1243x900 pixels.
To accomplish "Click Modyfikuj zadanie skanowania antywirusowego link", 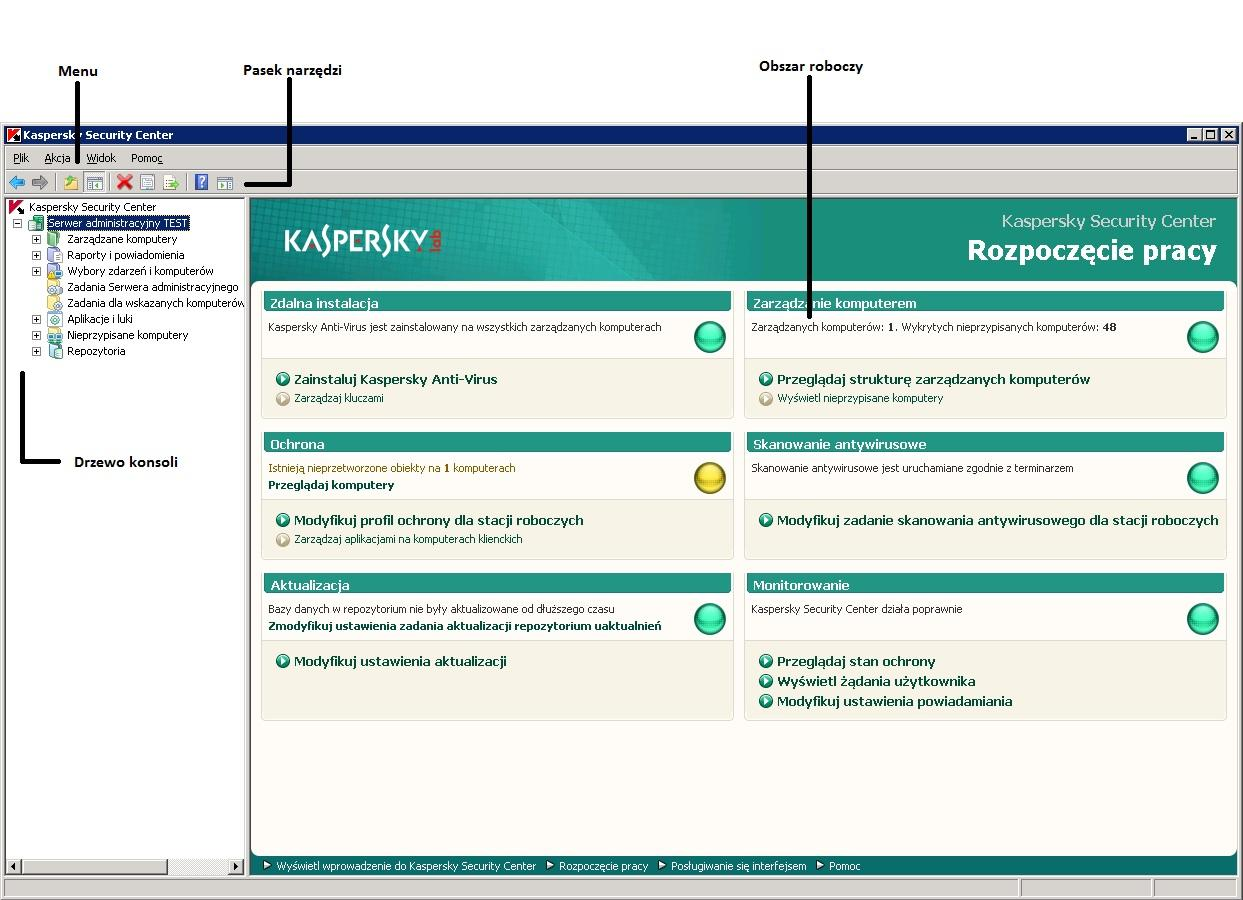I will [997, 520].
